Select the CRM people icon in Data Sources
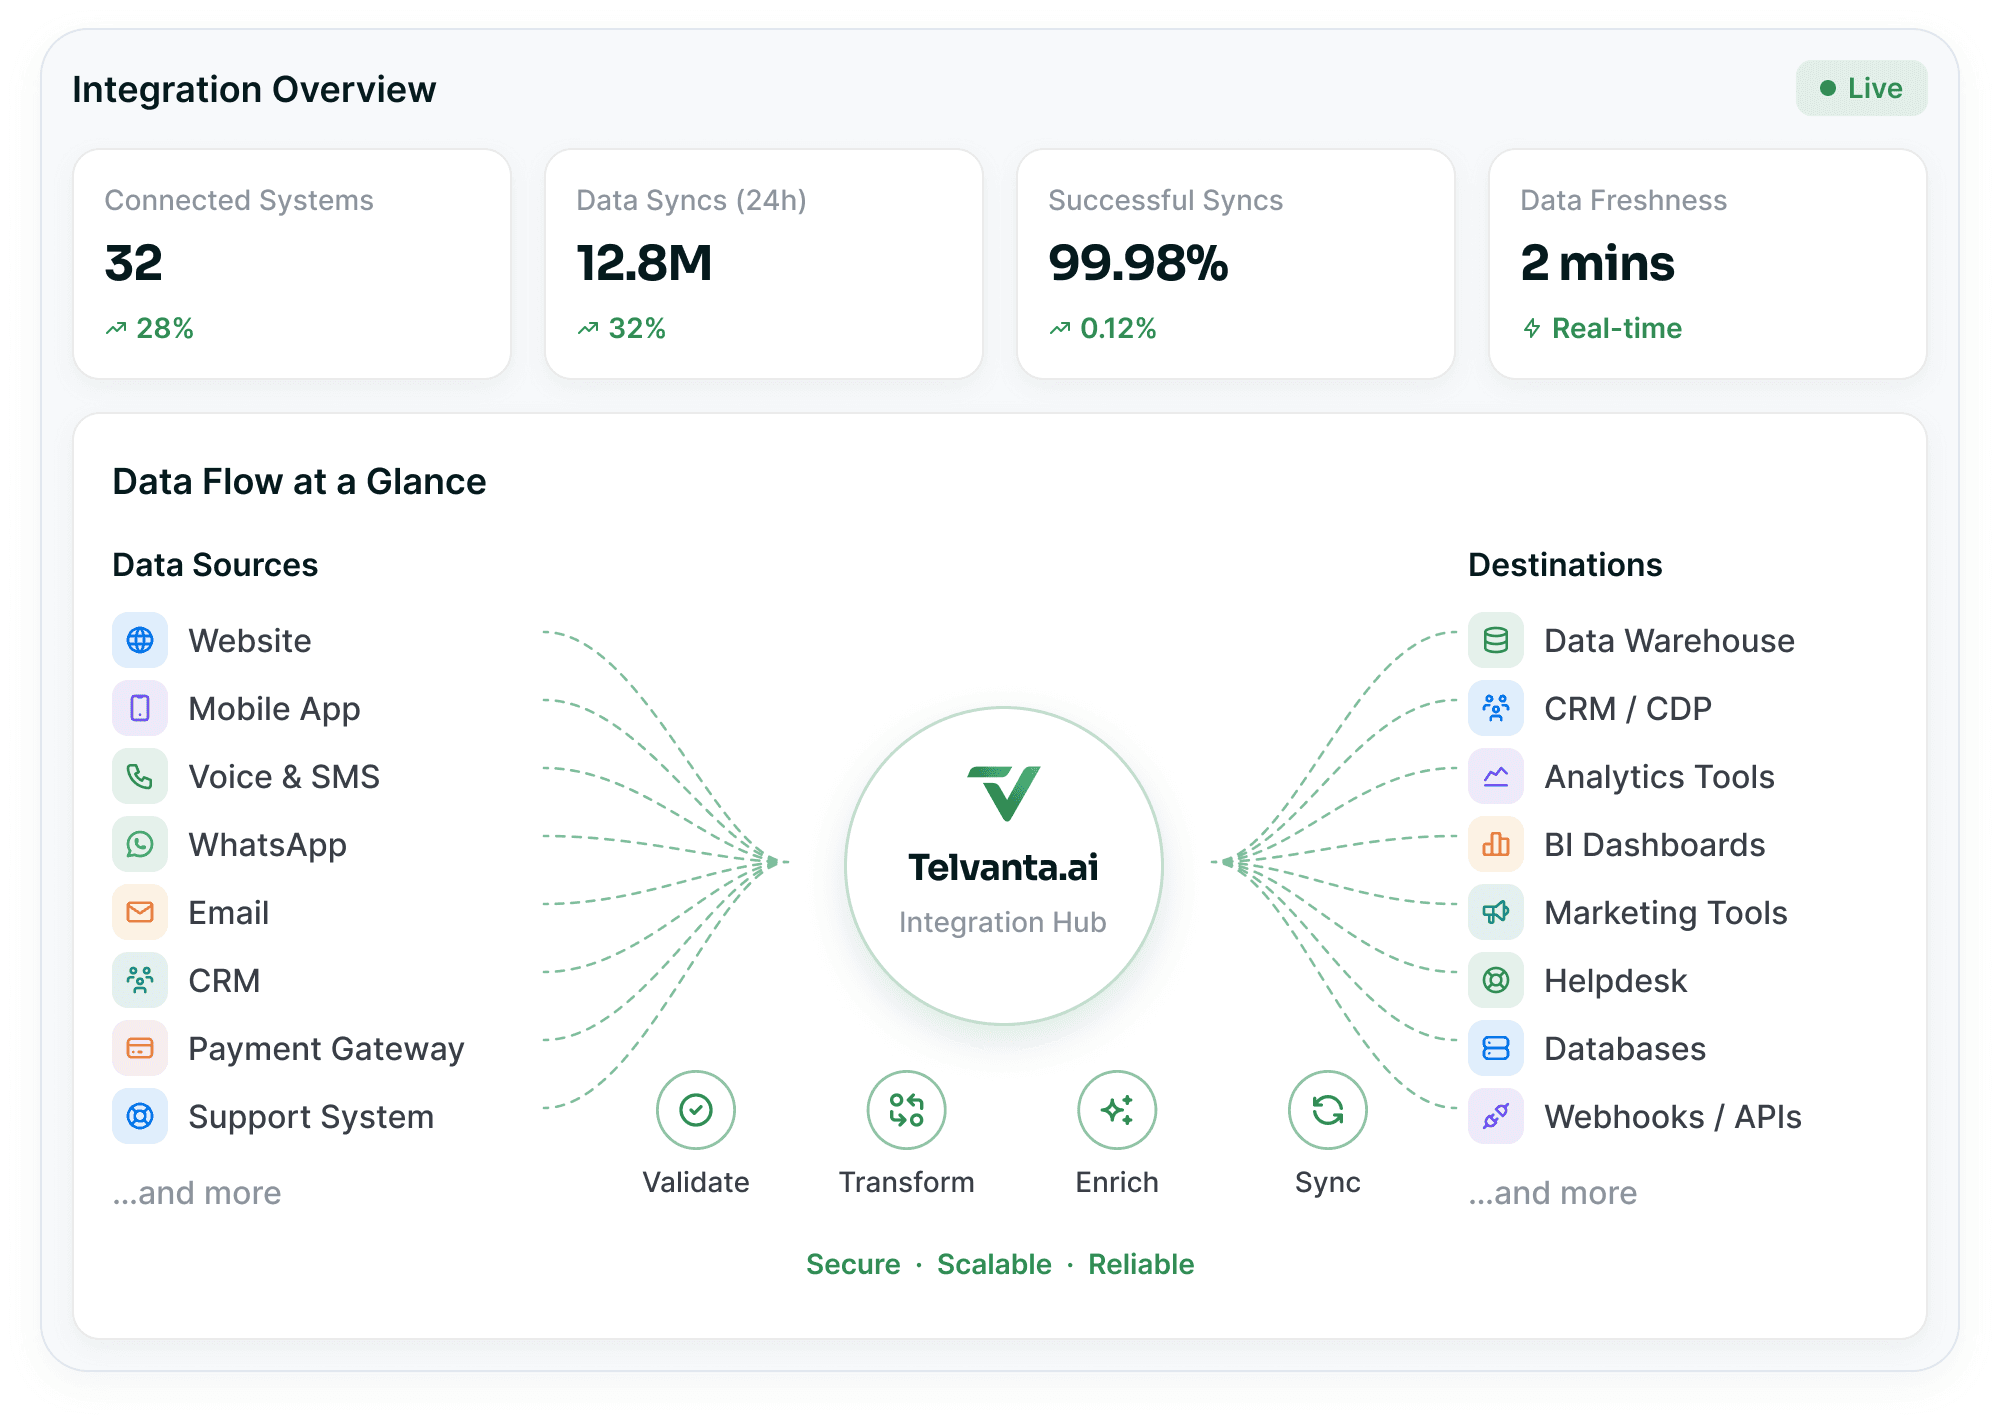2000x1424 pixels. pyautogui.click(x=140, y=980)
